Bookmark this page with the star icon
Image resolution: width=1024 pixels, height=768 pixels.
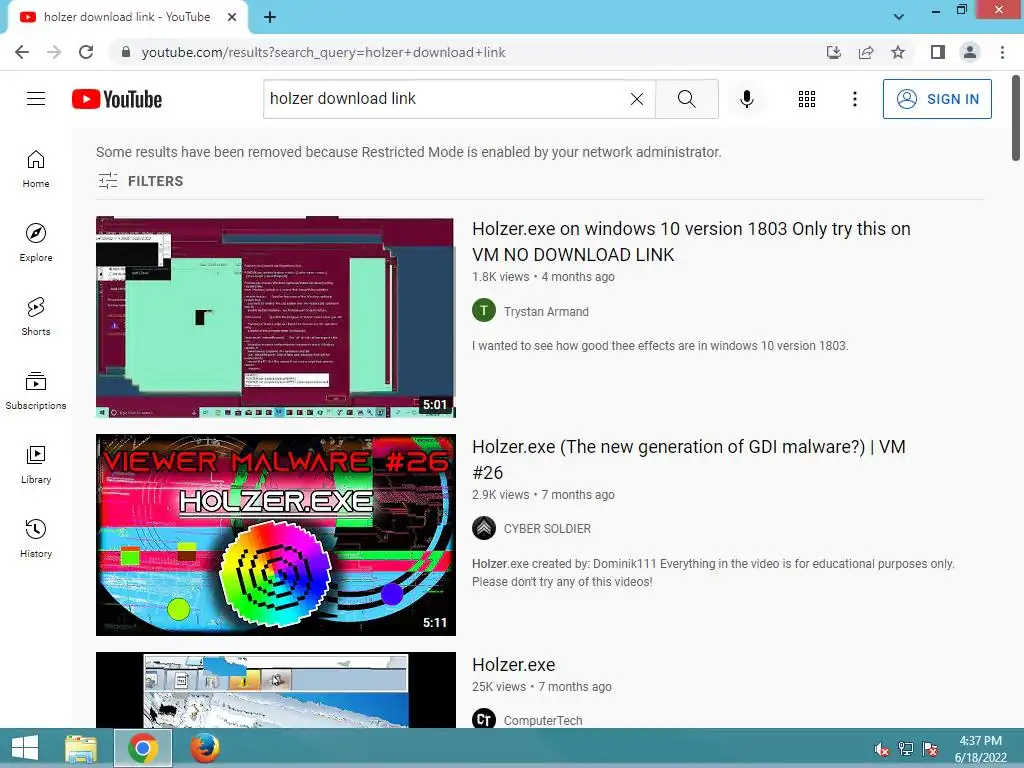pyautogui.click(x=898, y=52)
